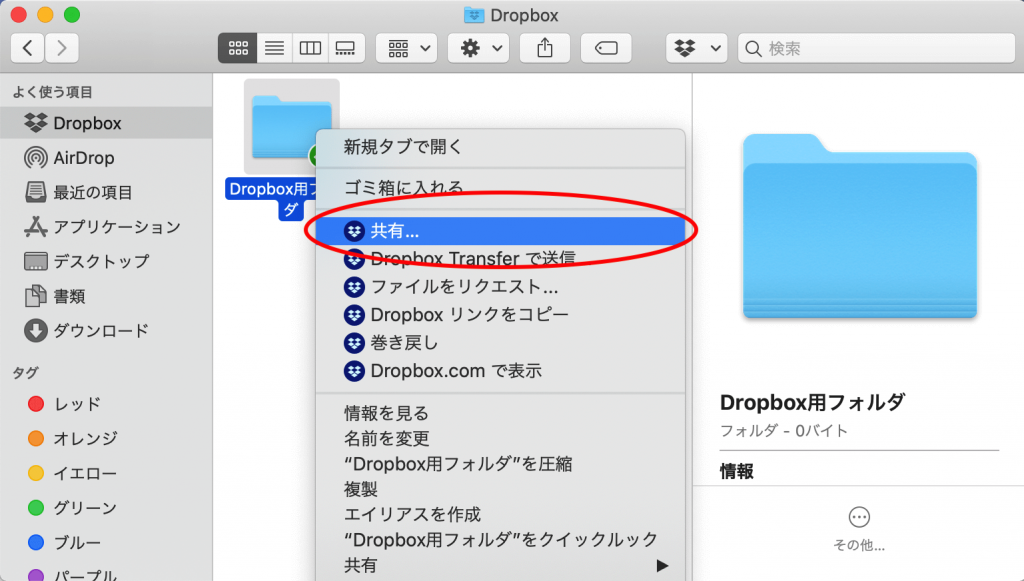Choose 情報を見る in context menu

click(x=500, y=413)
